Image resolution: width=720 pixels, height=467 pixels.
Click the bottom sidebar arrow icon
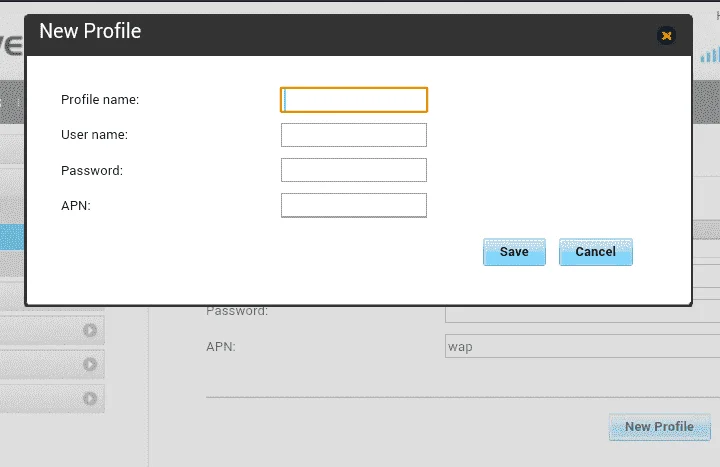tap(90, 398)
